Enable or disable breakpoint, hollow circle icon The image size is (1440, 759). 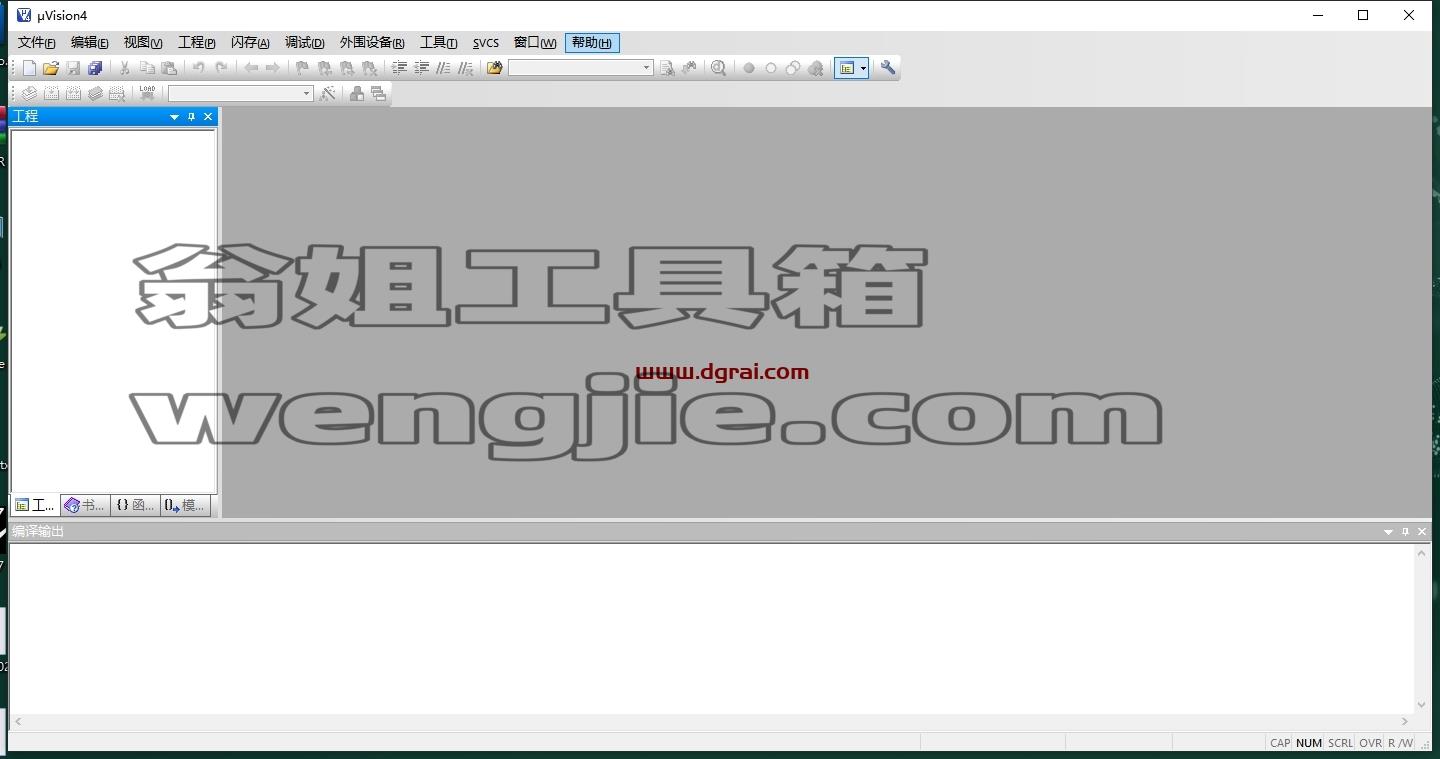click(x=771, y=68)
